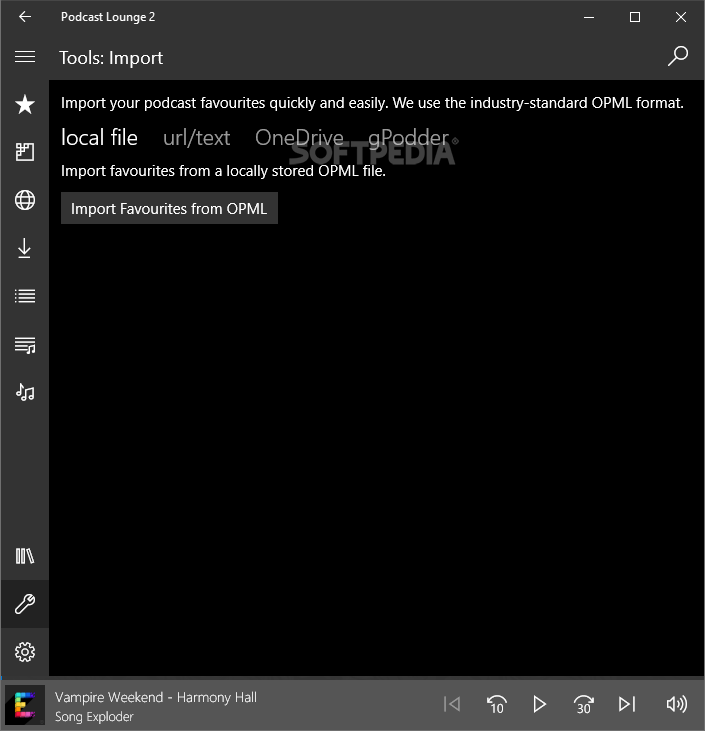Switch to the gPodder tab
Screen dimensions: 705x731
[x=408, y=139]
